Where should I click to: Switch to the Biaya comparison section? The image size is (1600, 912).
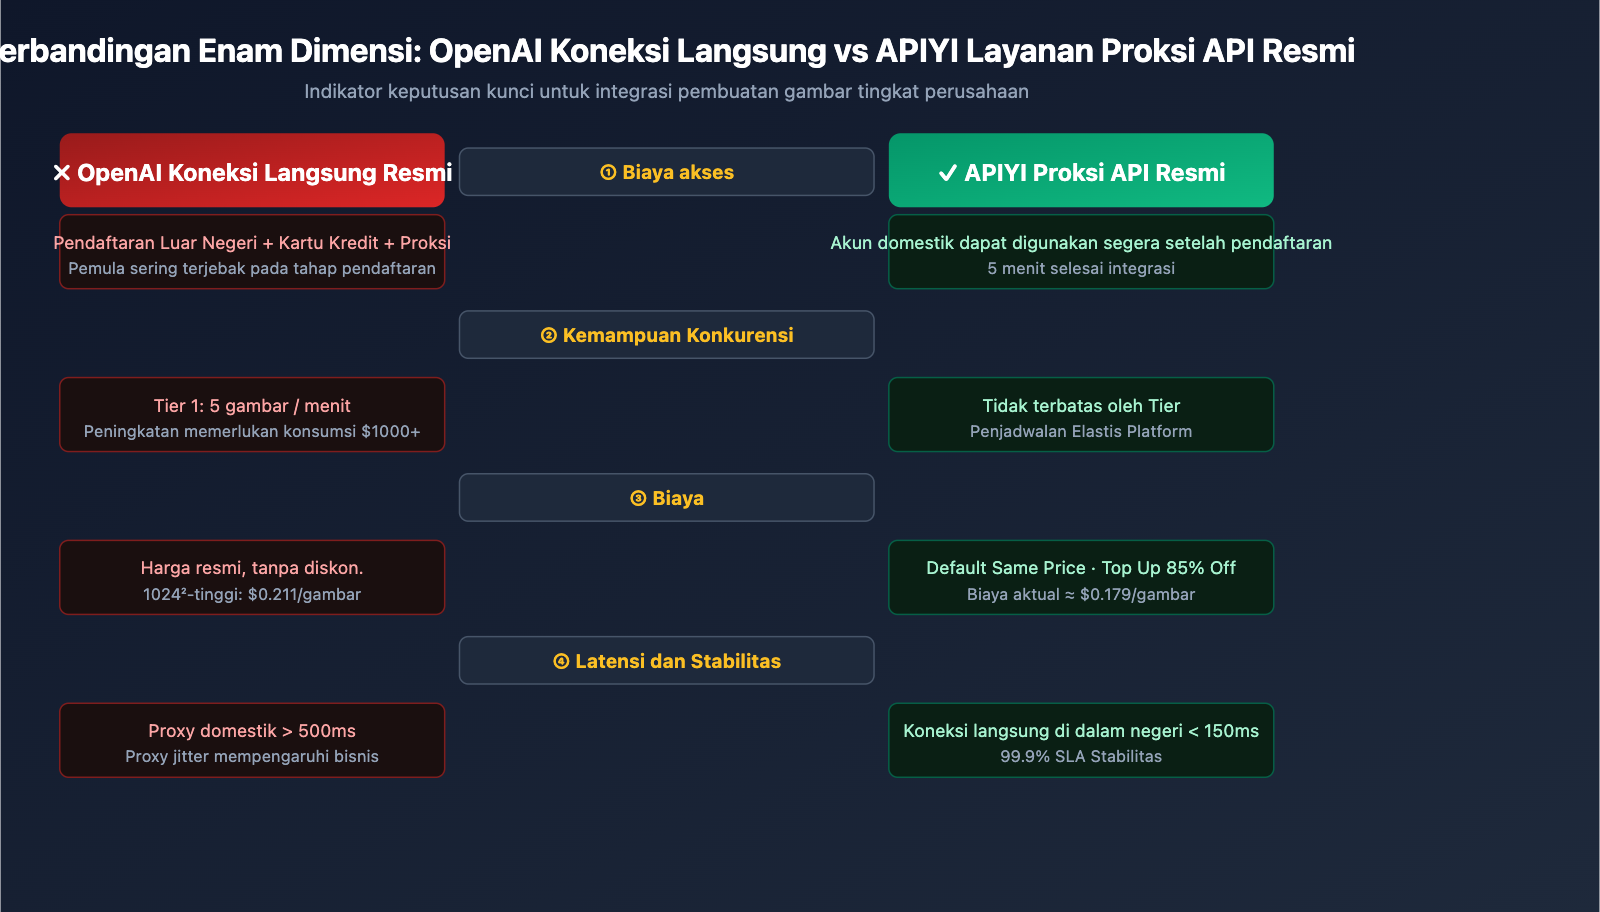coord(667,497)
